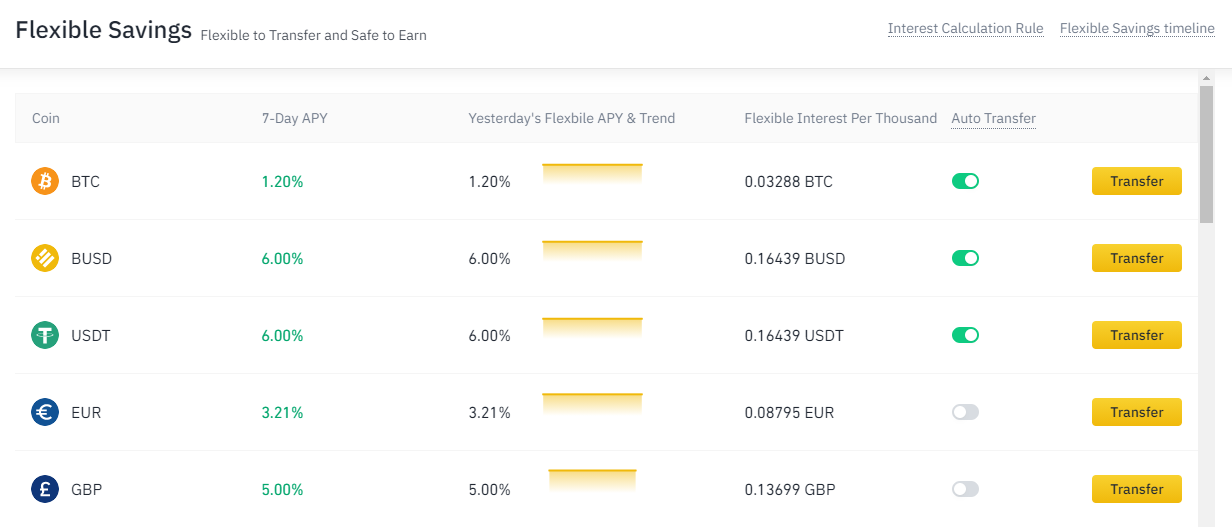
Task: Click the BTC coin icon
Action: point(45,181)
